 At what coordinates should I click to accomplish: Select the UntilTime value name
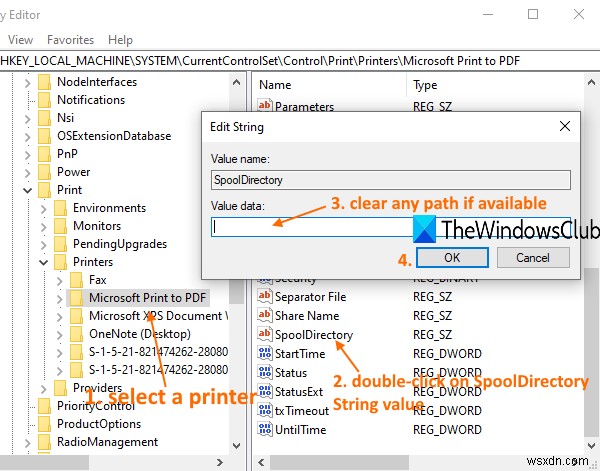pos(300,430)
